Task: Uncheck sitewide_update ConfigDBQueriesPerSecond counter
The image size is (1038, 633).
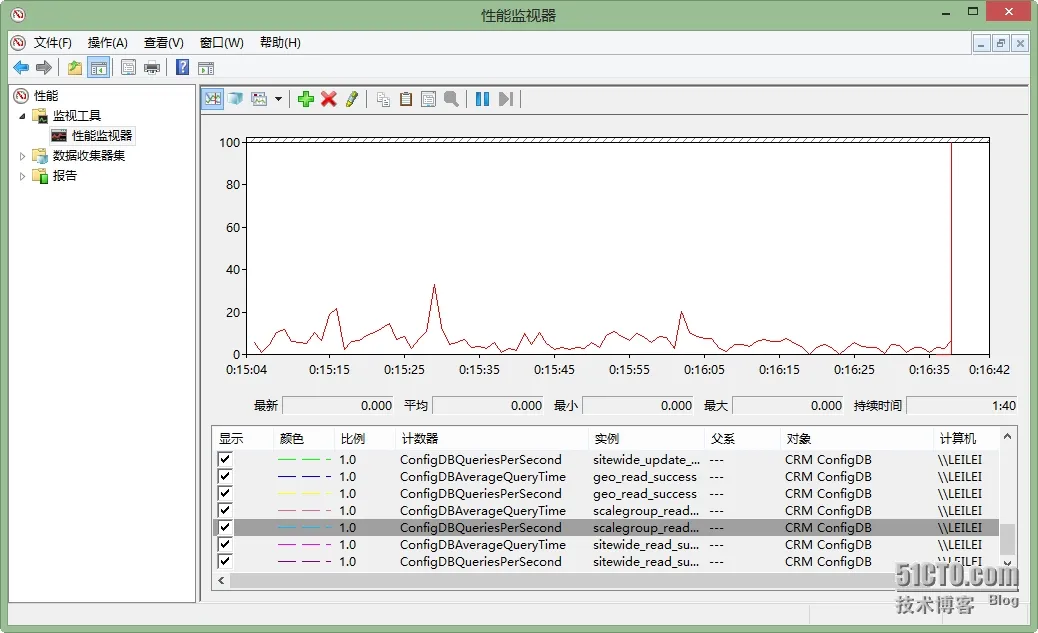Action: pyautogui.click(x=225, y=459)
